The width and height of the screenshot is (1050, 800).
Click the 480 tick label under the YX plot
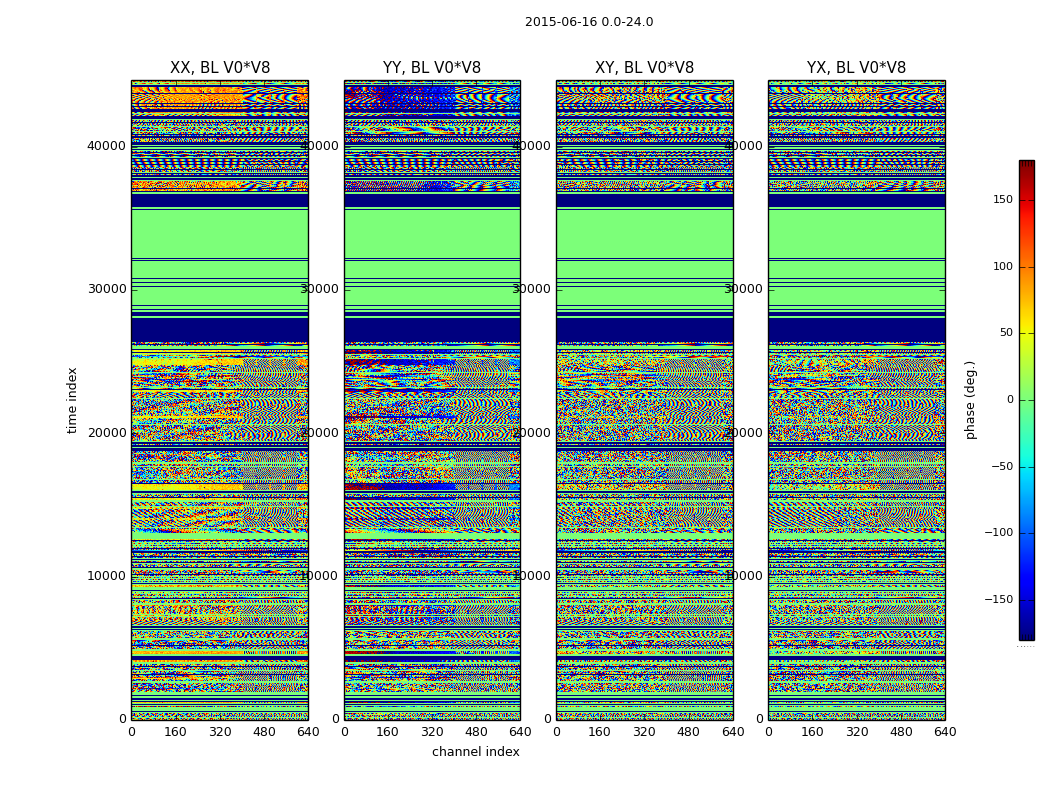pos(901,732)
